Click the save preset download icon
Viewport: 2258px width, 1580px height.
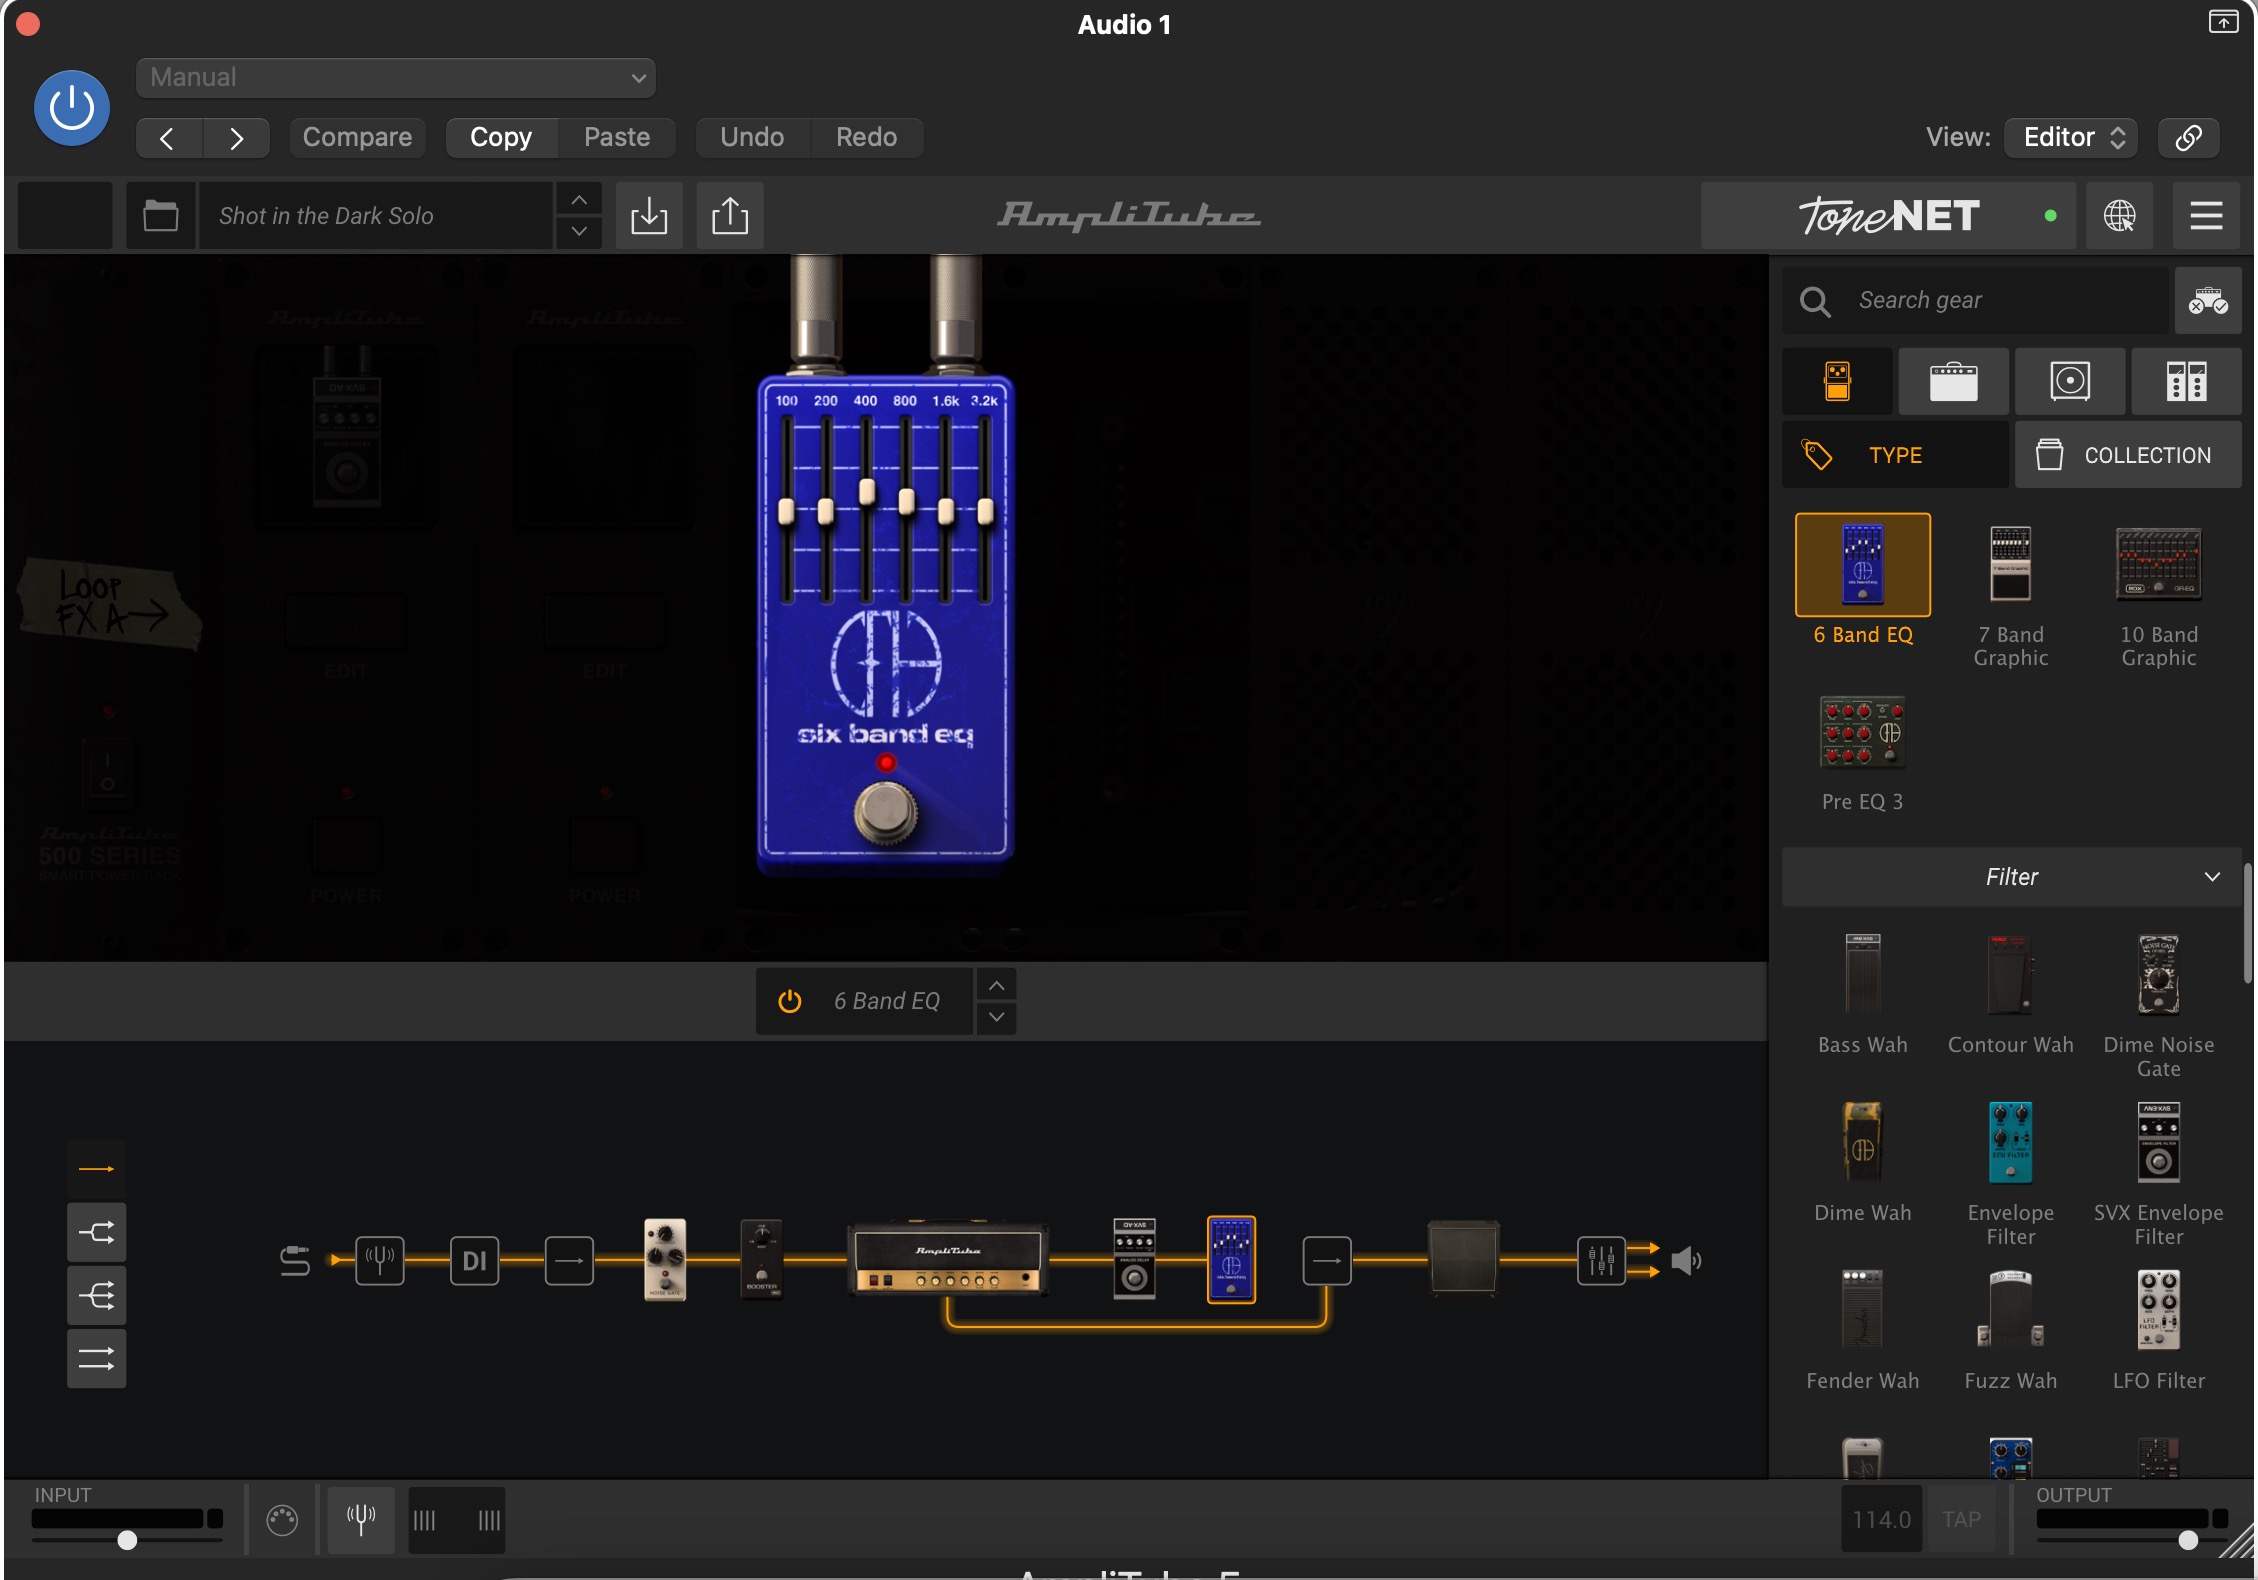(649, 215)
